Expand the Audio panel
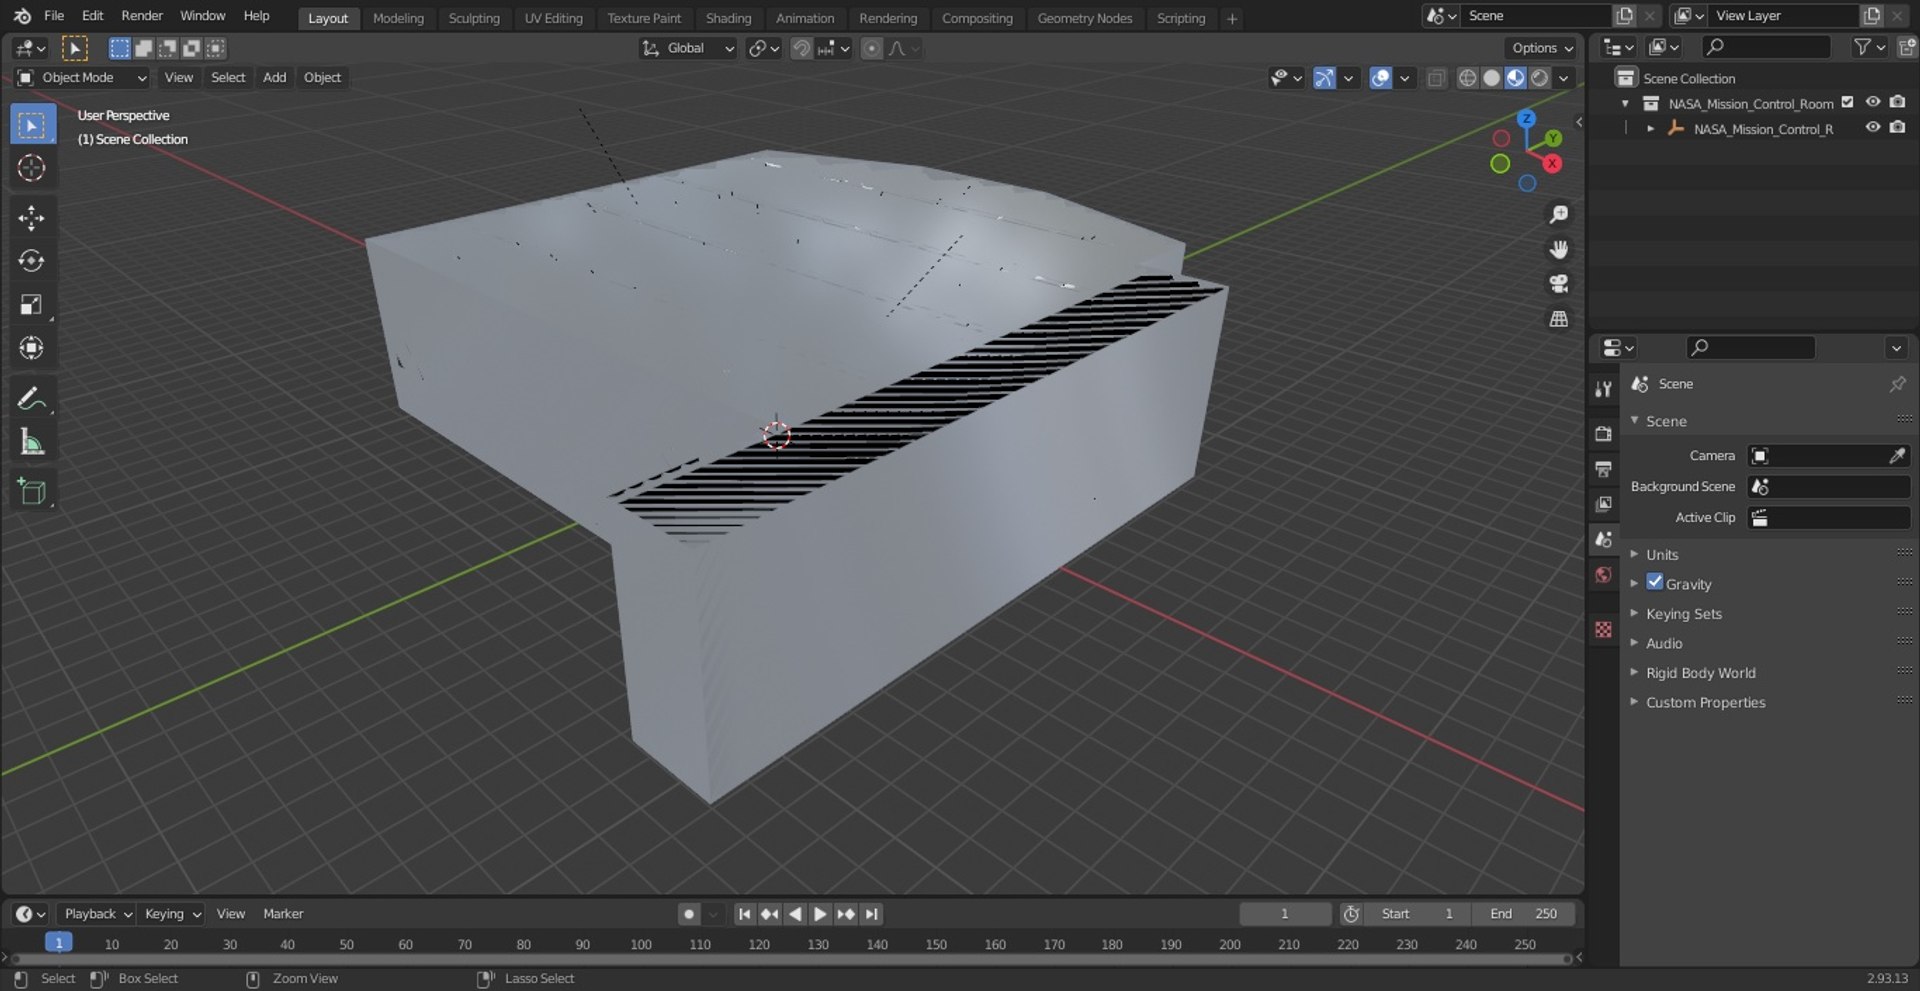Viewport: 1920px width, 991px height. tap(1664, 644)
